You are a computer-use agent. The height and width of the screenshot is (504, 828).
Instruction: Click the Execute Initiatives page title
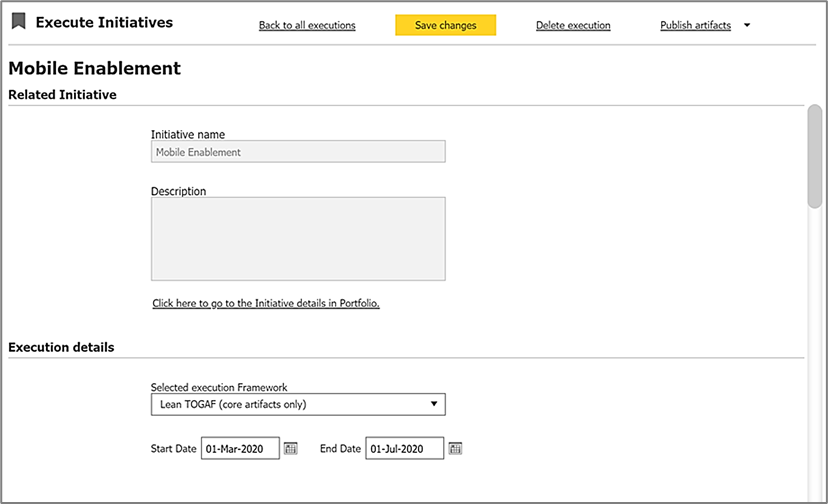point(104,22)
